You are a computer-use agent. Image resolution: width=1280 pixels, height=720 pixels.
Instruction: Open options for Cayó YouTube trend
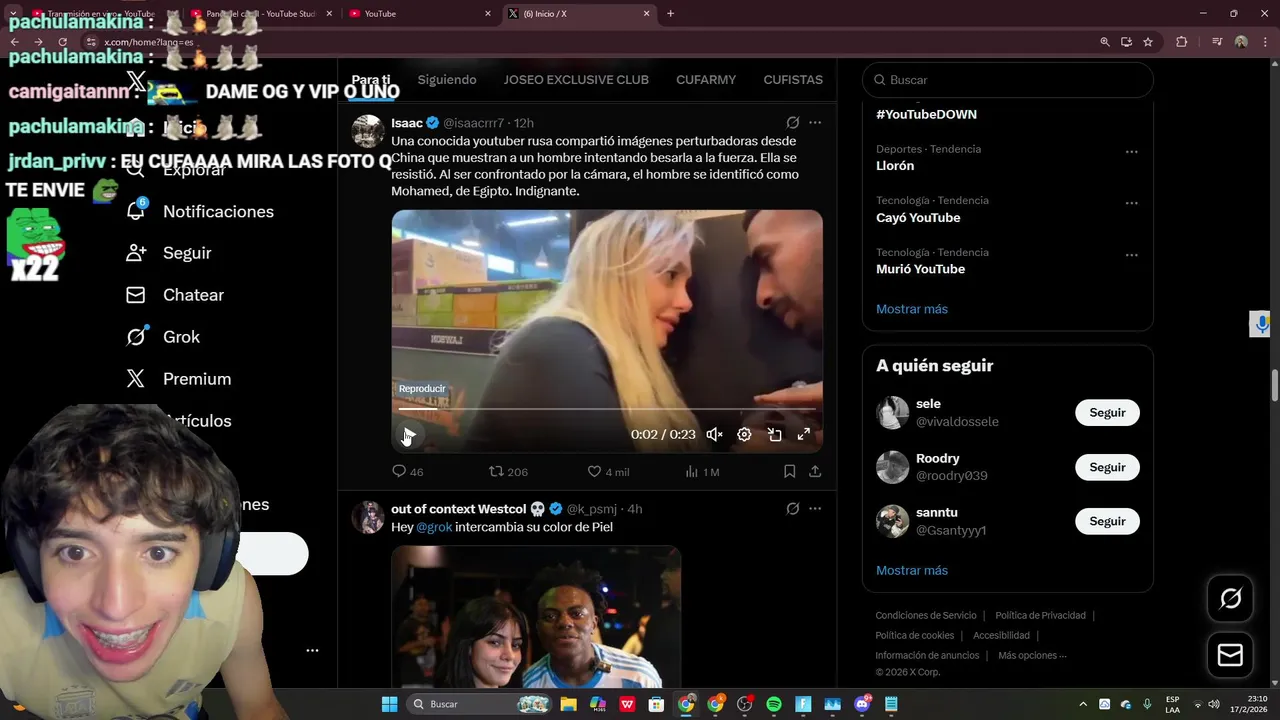click(1131, 203)
